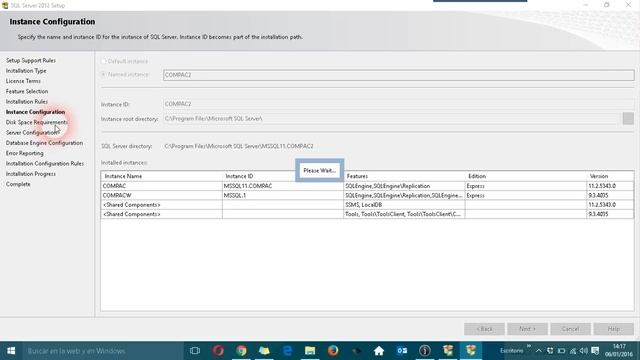Click the Features column header
This screenshot has height=360, width=640.
pyautogui.click(x=404, y=176)
